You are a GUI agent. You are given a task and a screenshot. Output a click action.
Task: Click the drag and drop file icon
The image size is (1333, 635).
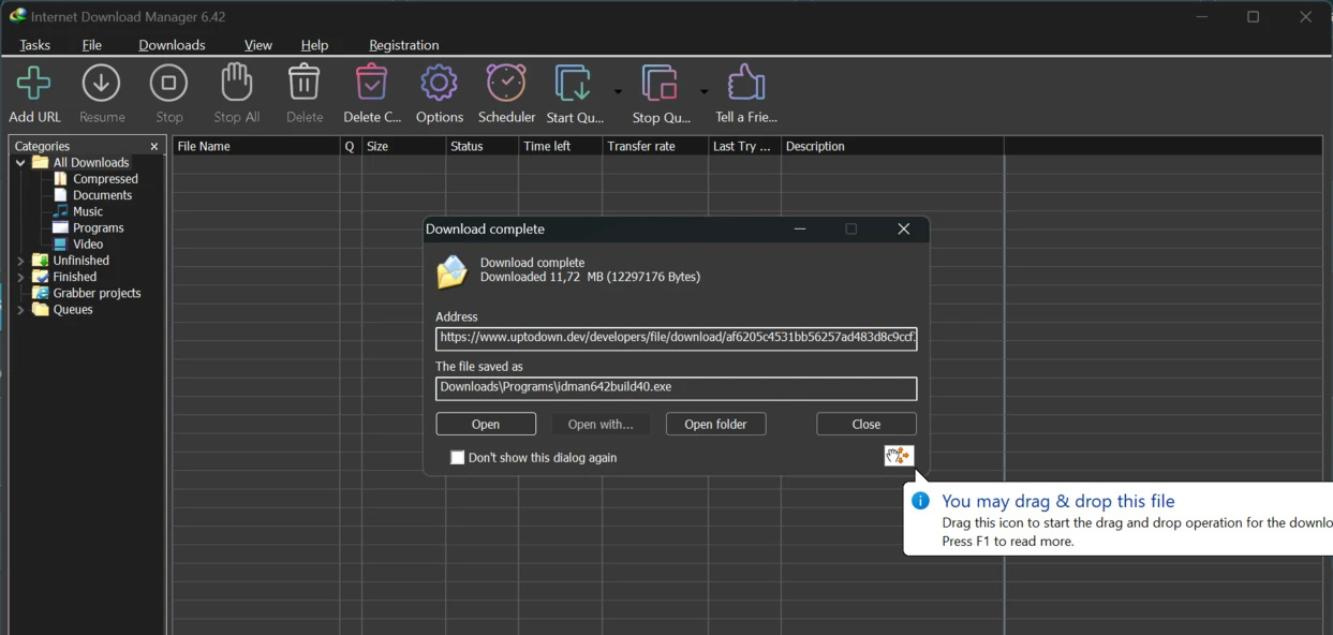(898, 456)
